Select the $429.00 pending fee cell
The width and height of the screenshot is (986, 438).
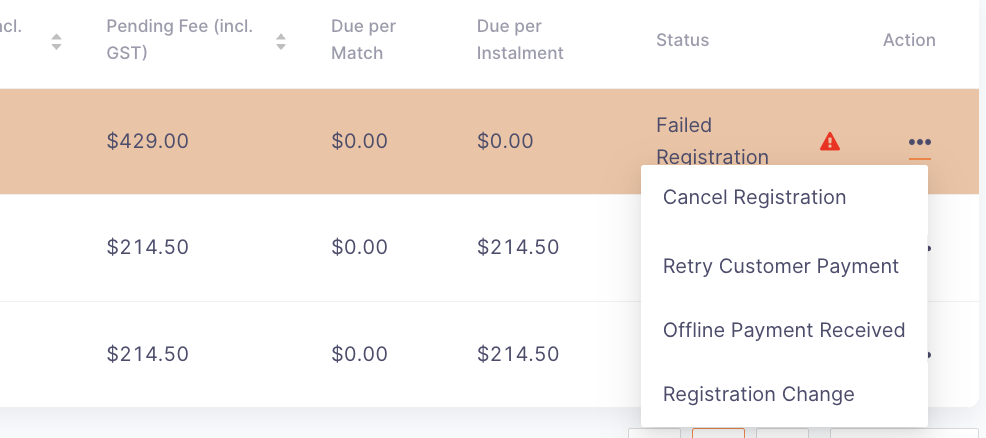click(x=148, y=141)
